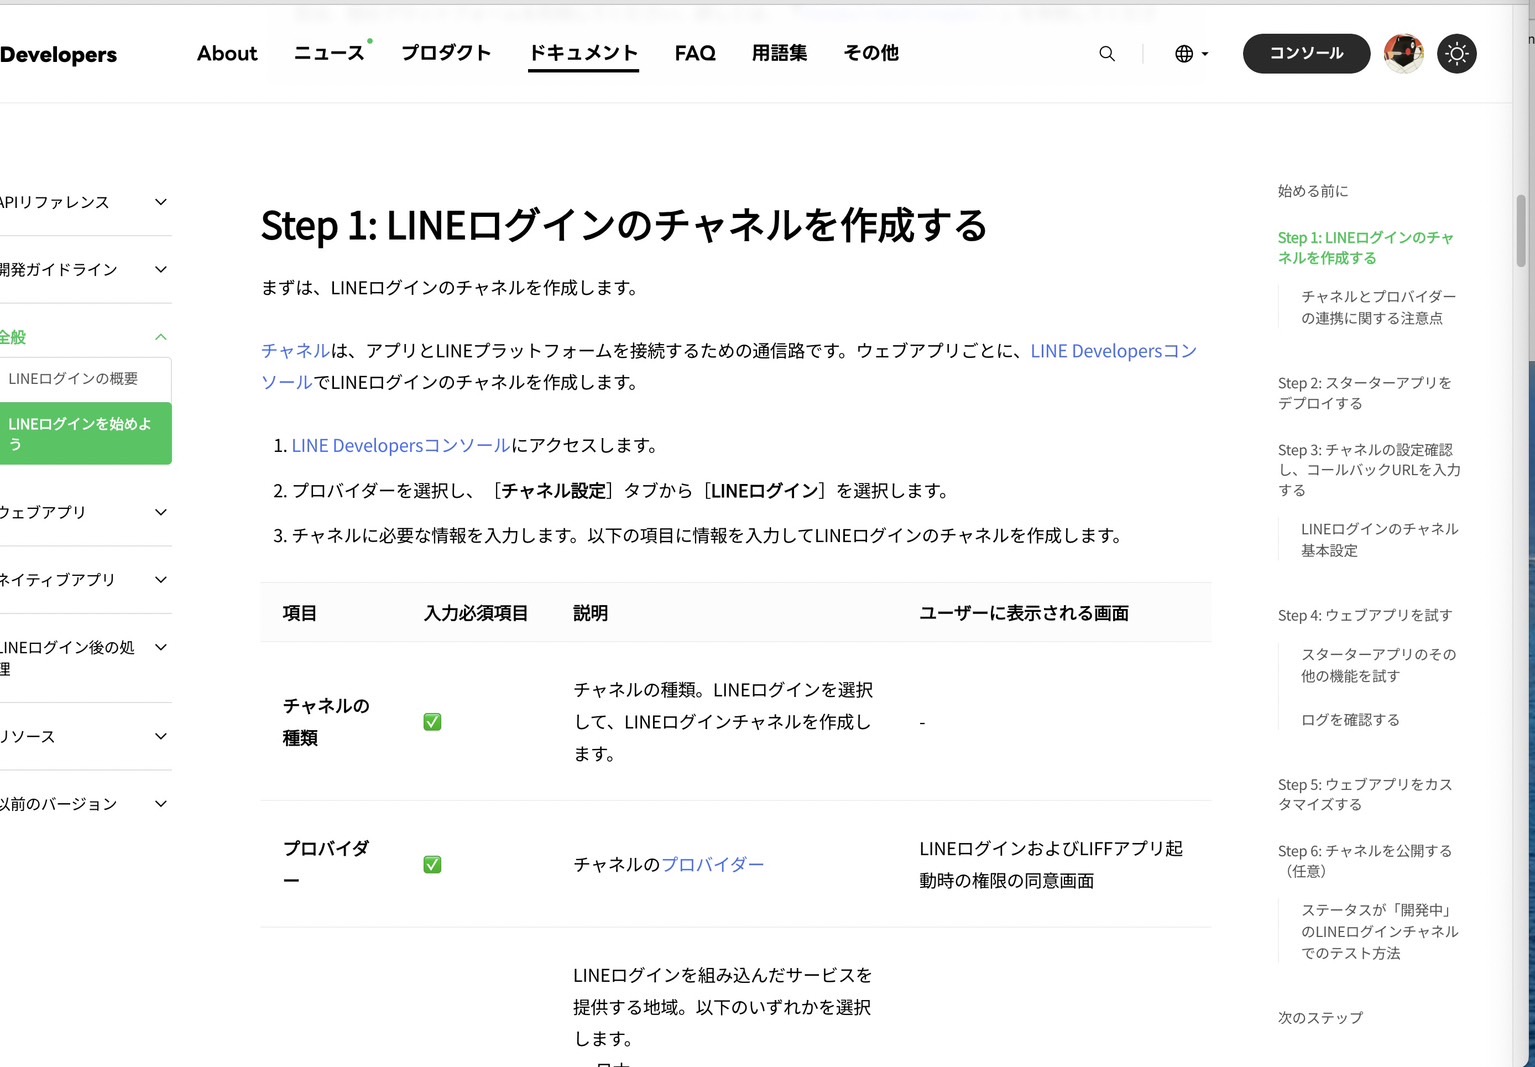Image resolution: width=1535 pixels, height=1067 pixels.
Task: Jump to ステータスが「開発中」 test method entry
Action: coord(1379,932)
